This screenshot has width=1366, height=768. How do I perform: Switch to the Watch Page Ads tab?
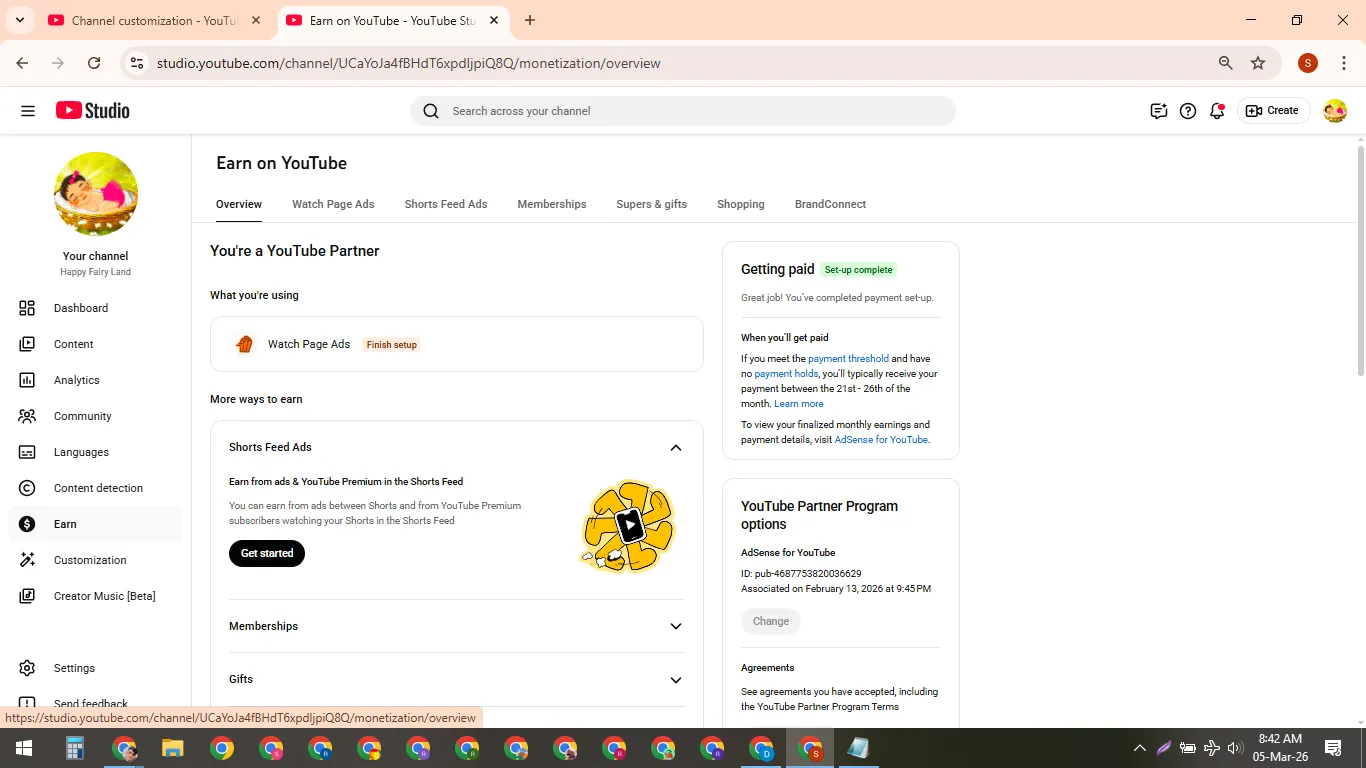pyautogui.click(x=333, y=204)
